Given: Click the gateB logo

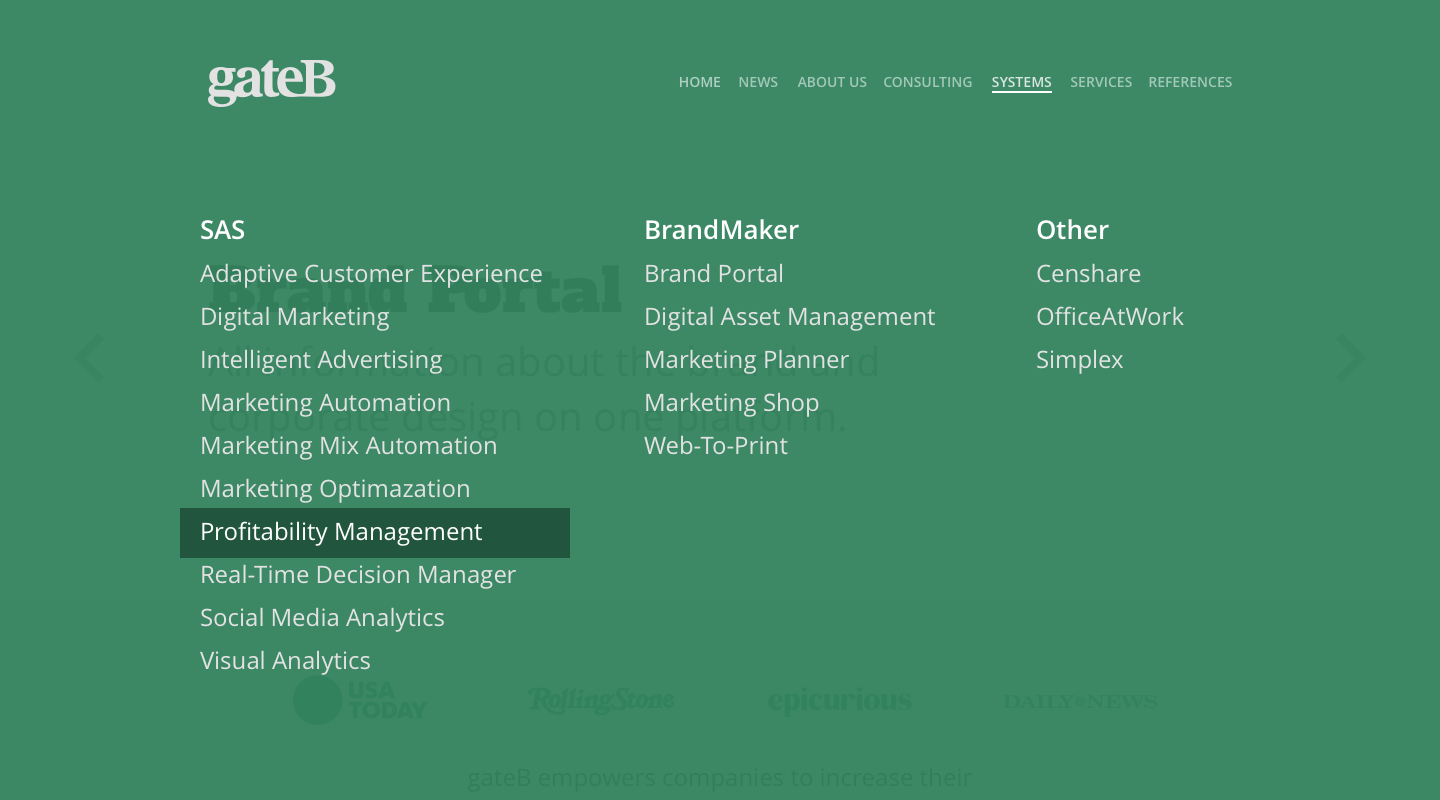Looking at the screenshot, I should tap(271, 81).
